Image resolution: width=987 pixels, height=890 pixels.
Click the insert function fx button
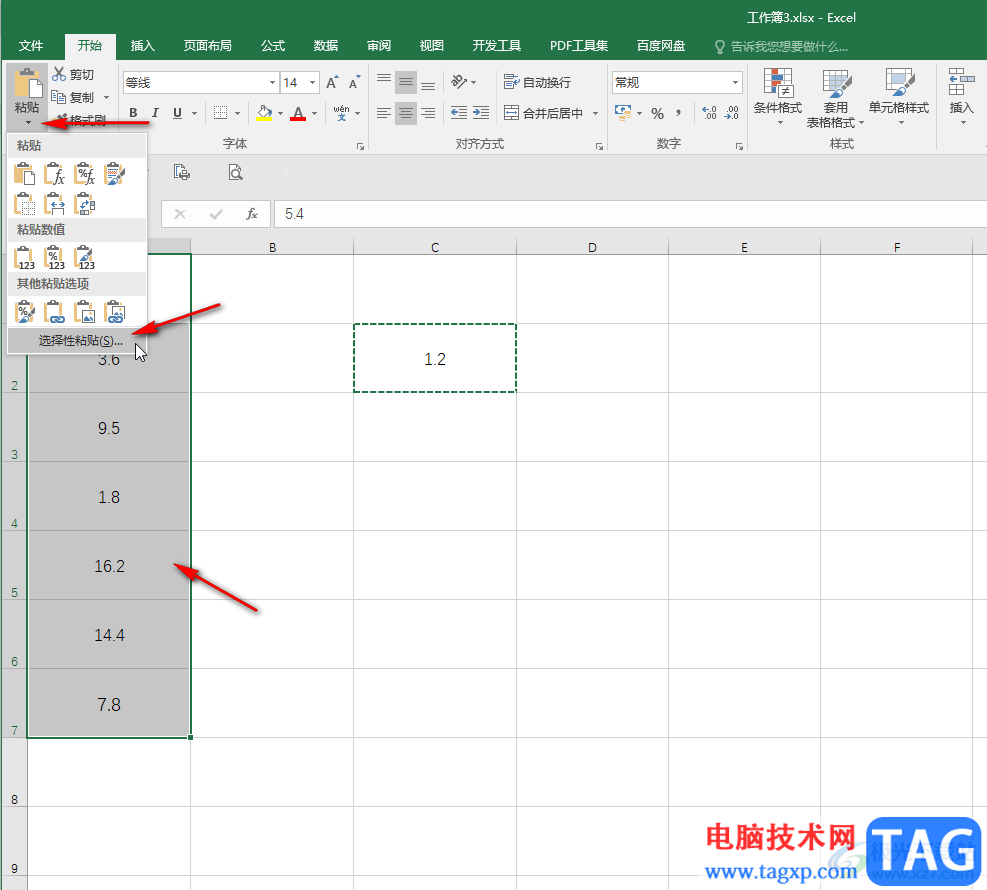pyautogui.click(x=252, y=214)
